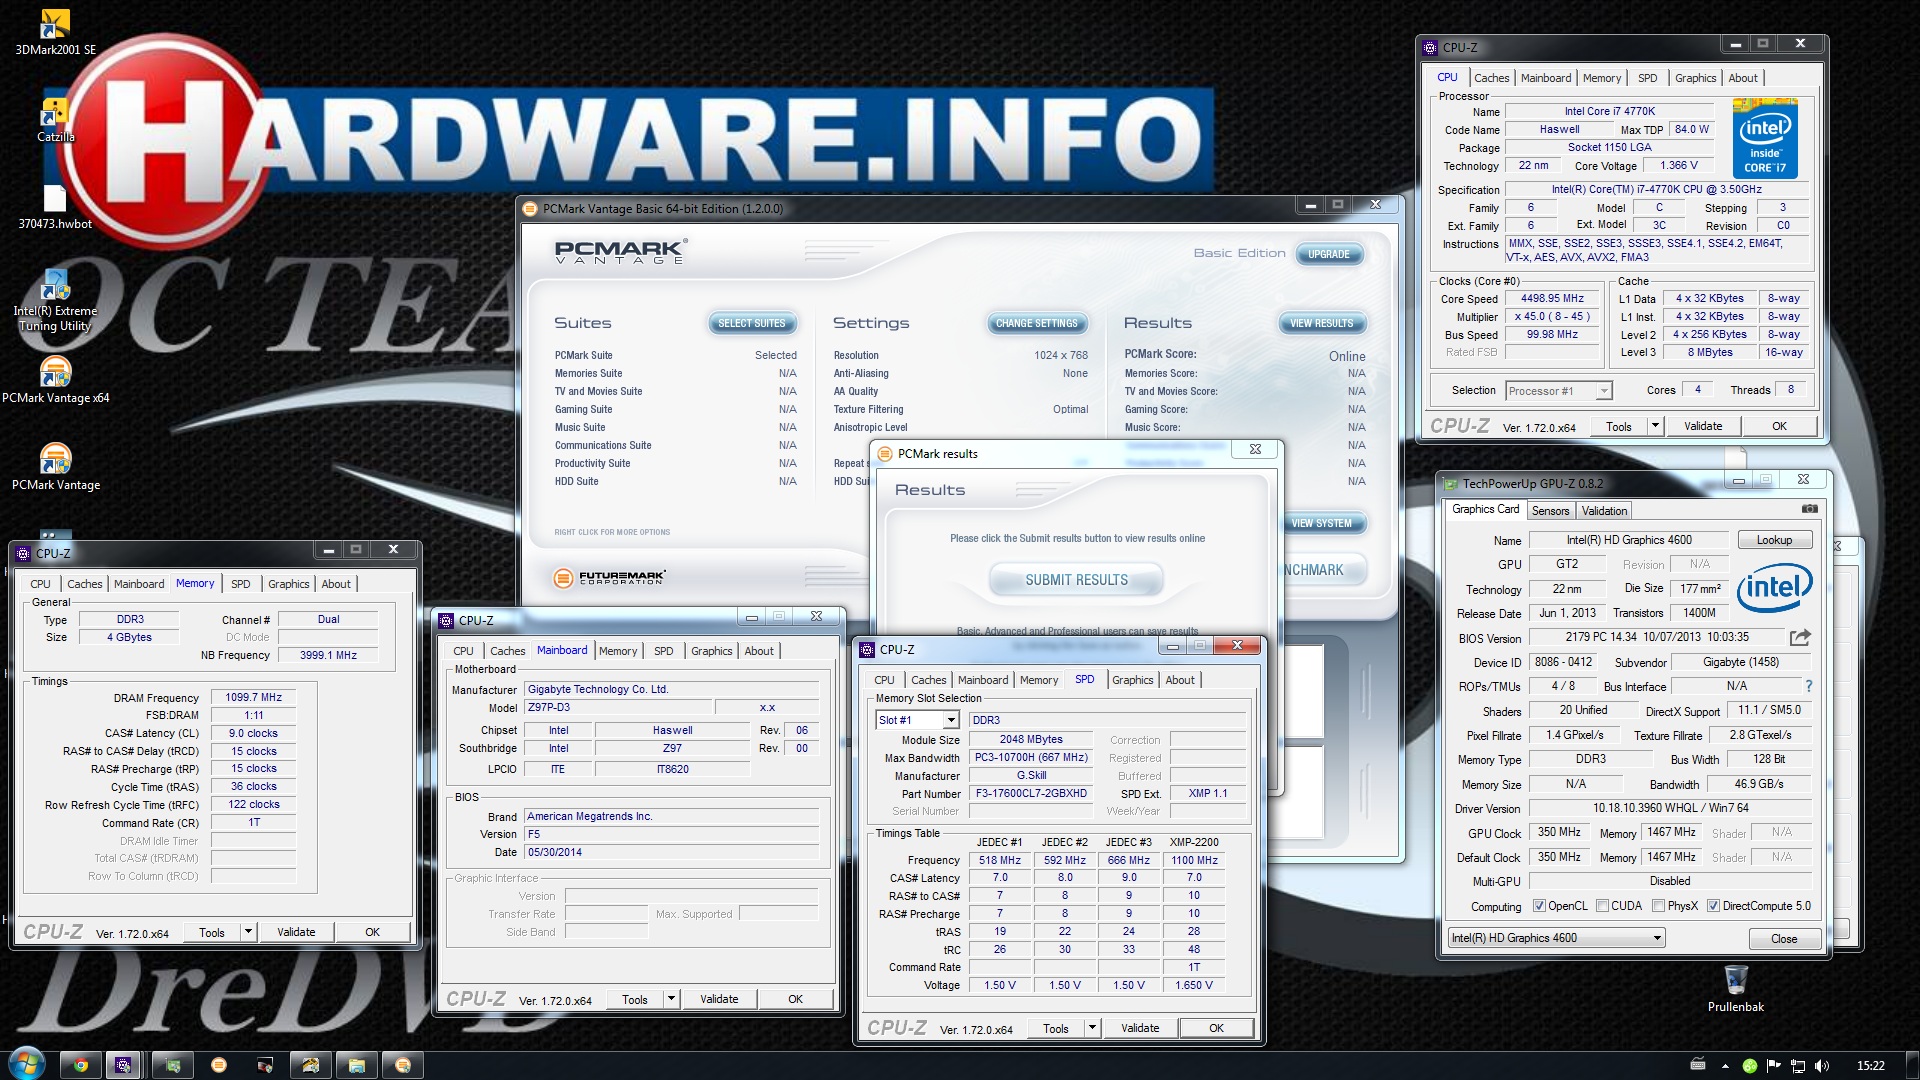Click the network tray icon
The height and width of the screenshot is (1080, 1920).
(1797, 1066)
